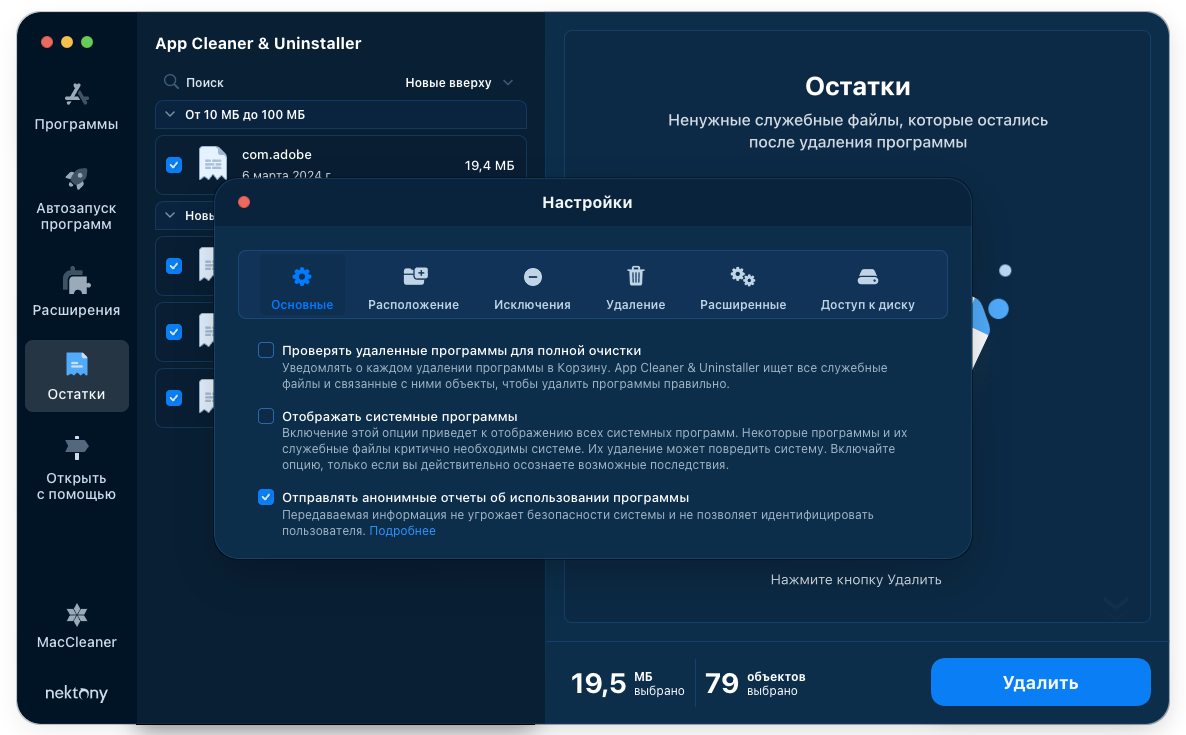Select the Open With signpost icon
Viewport: 1186px width, 735px height.
[x=77, y=448]
